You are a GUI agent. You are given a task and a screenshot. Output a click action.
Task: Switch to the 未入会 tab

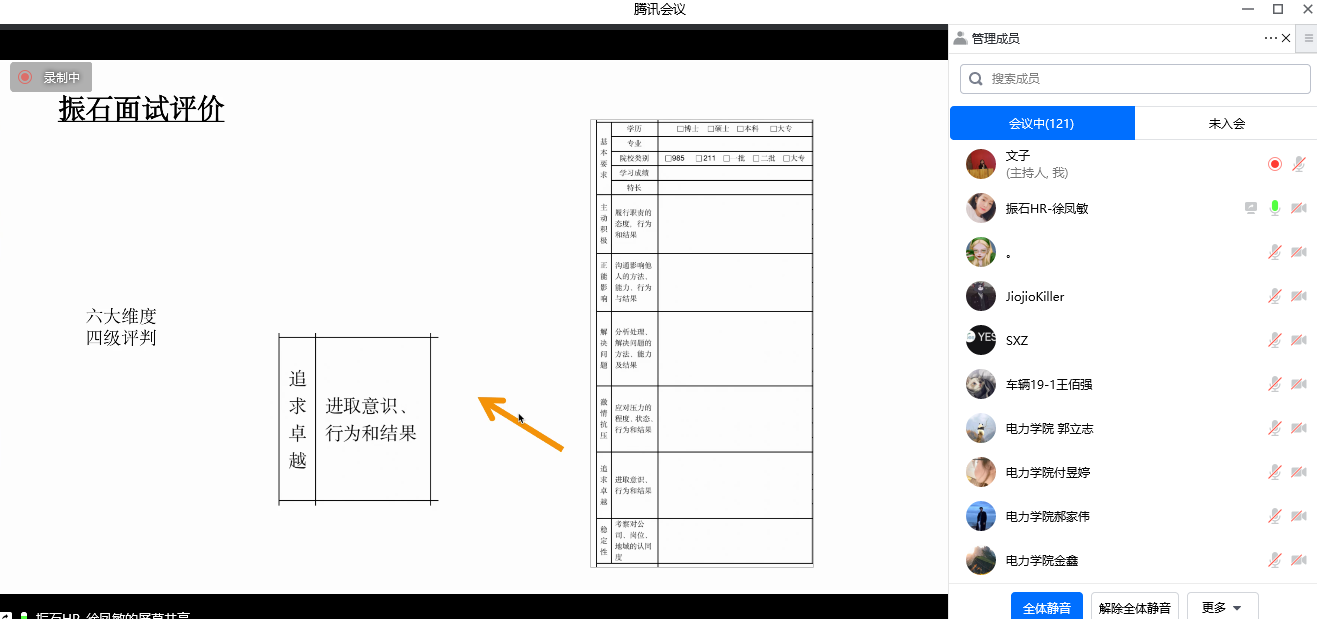(x=1226, y=123)
